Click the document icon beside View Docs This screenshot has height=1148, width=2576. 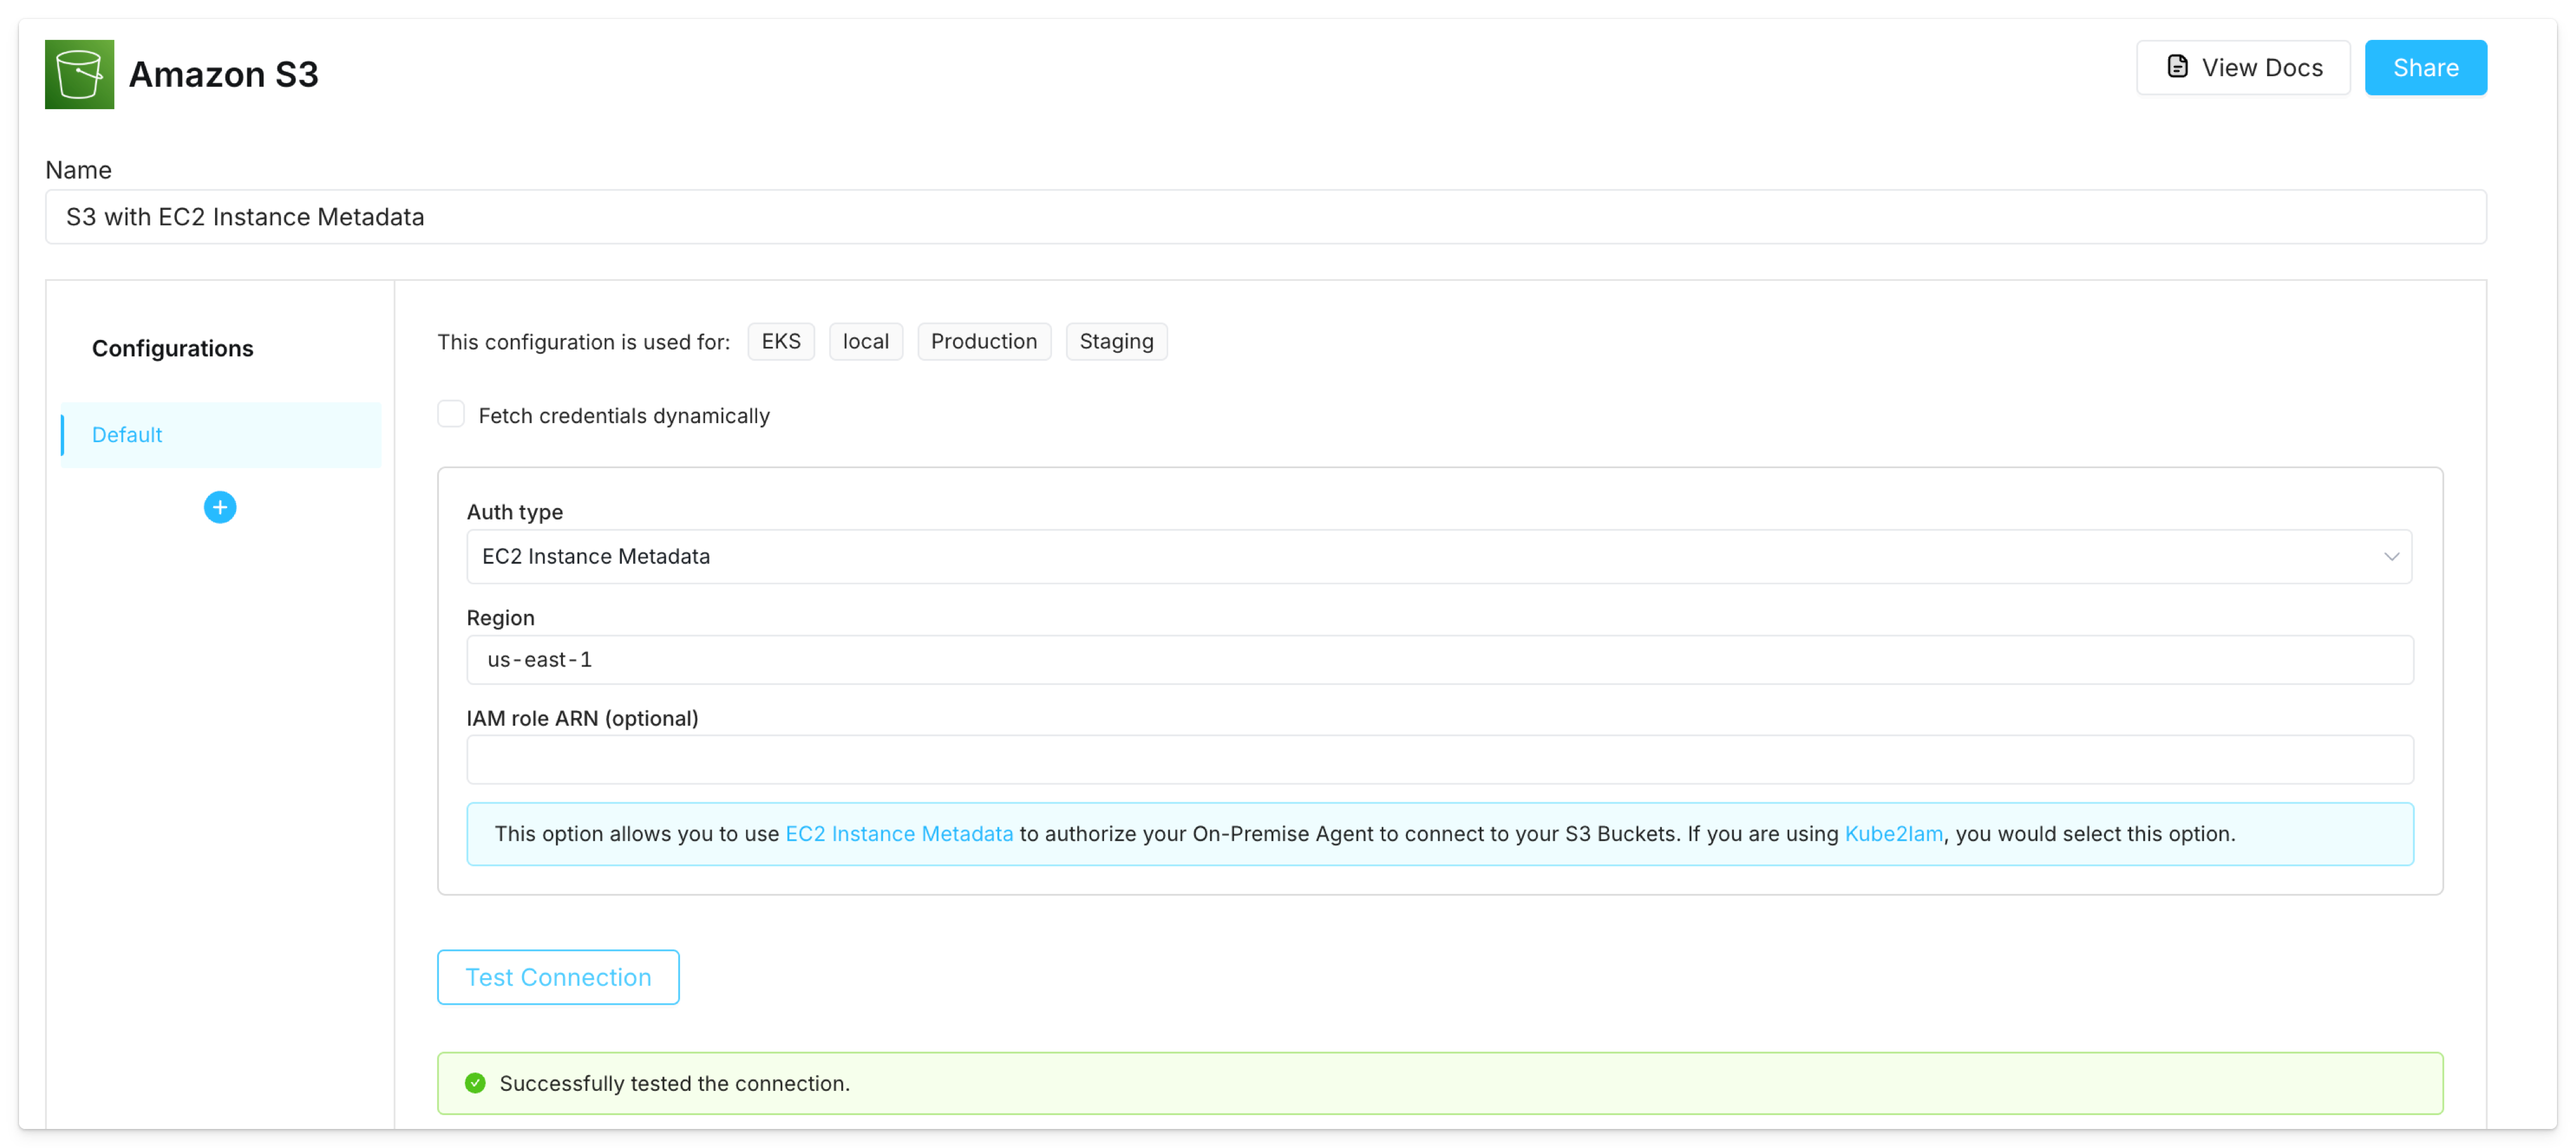point(2178,66)
